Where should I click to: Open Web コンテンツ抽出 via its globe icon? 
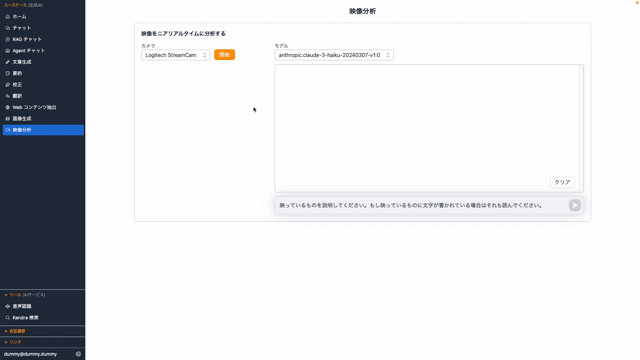click(7, 107)
